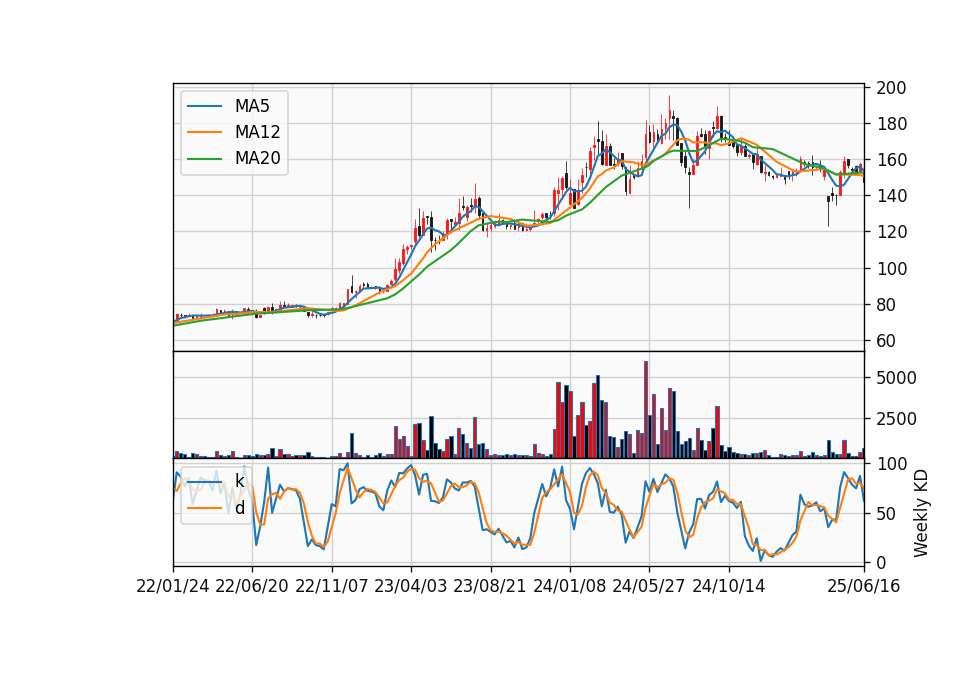Click the 200 price axis label
This screenshot has width=960, height=690.
coord(891,88)
